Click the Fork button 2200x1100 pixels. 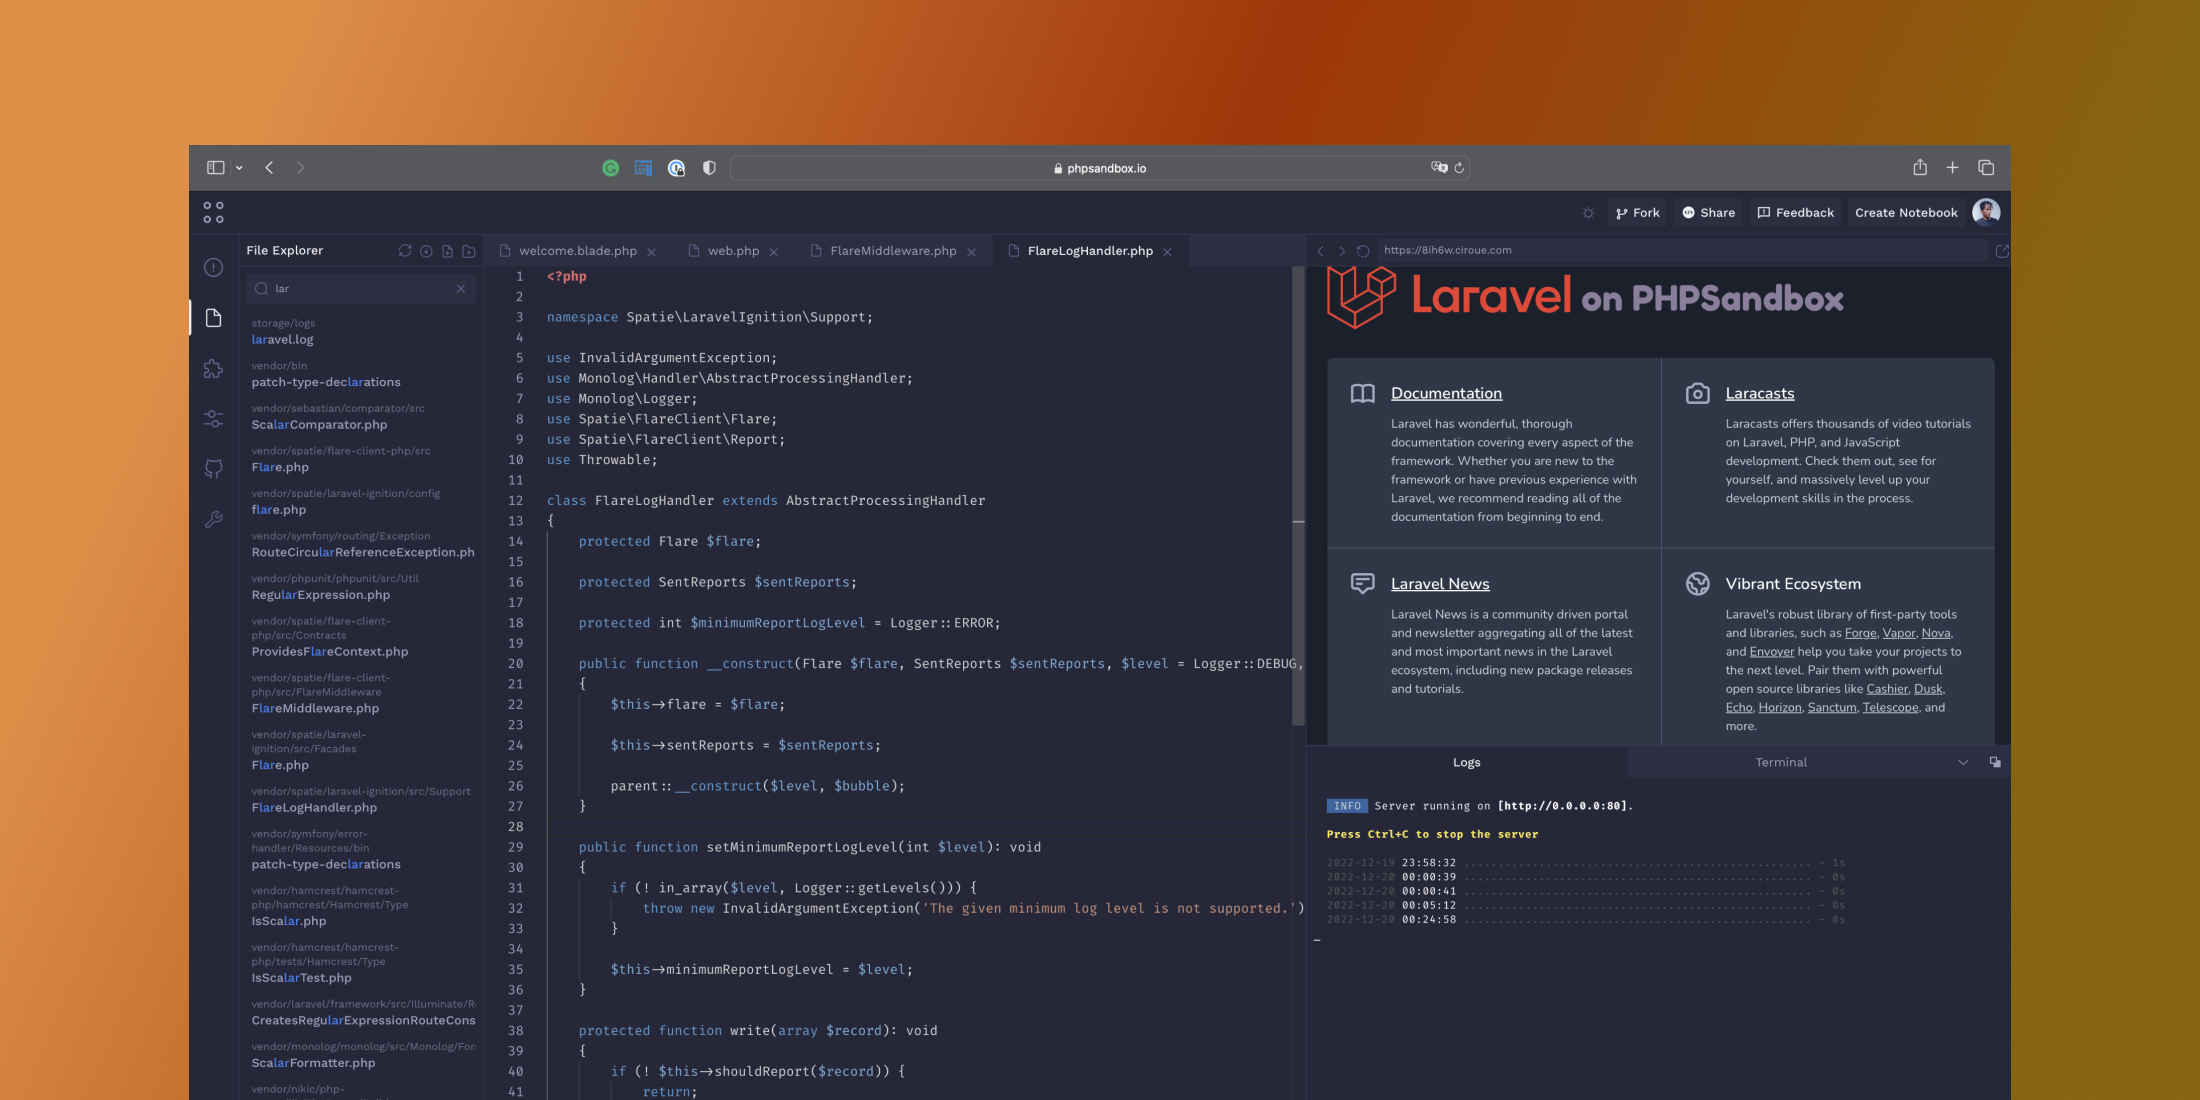1637,213
